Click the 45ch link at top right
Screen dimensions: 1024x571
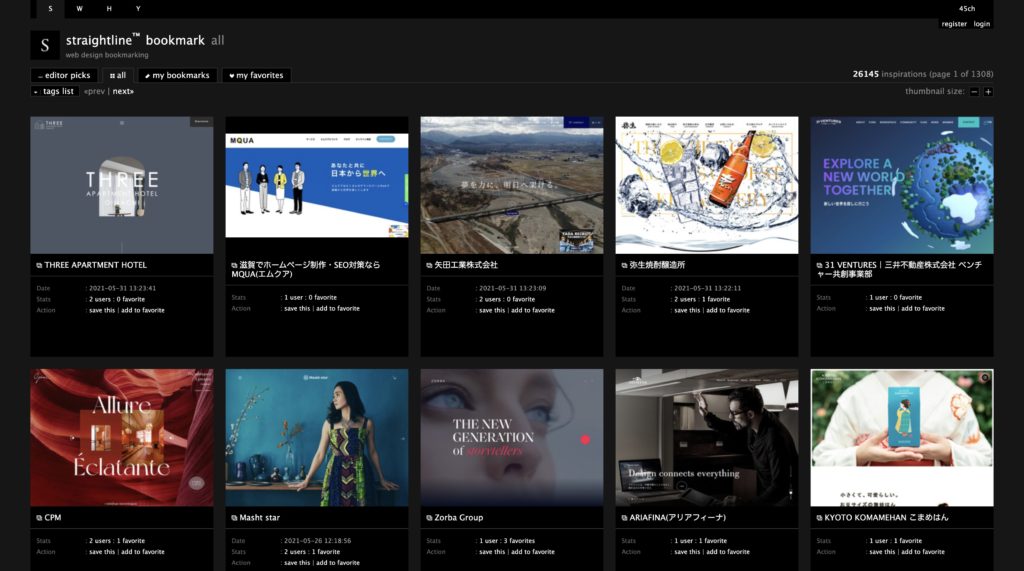click(967, 8)
